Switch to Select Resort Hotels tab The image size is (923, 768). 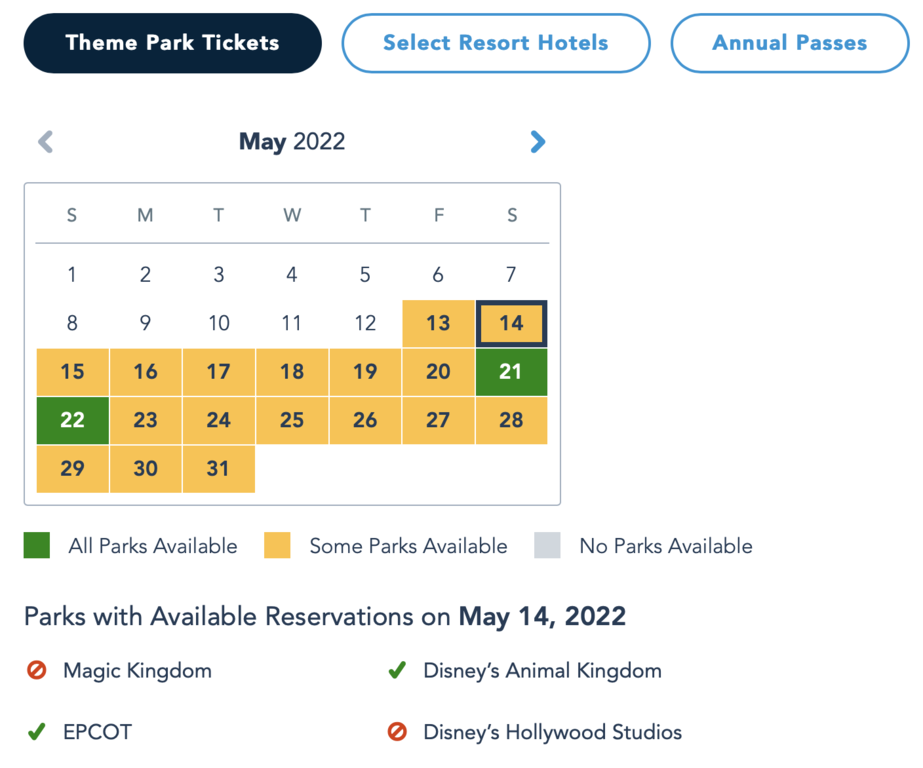[x=495, y=43]
